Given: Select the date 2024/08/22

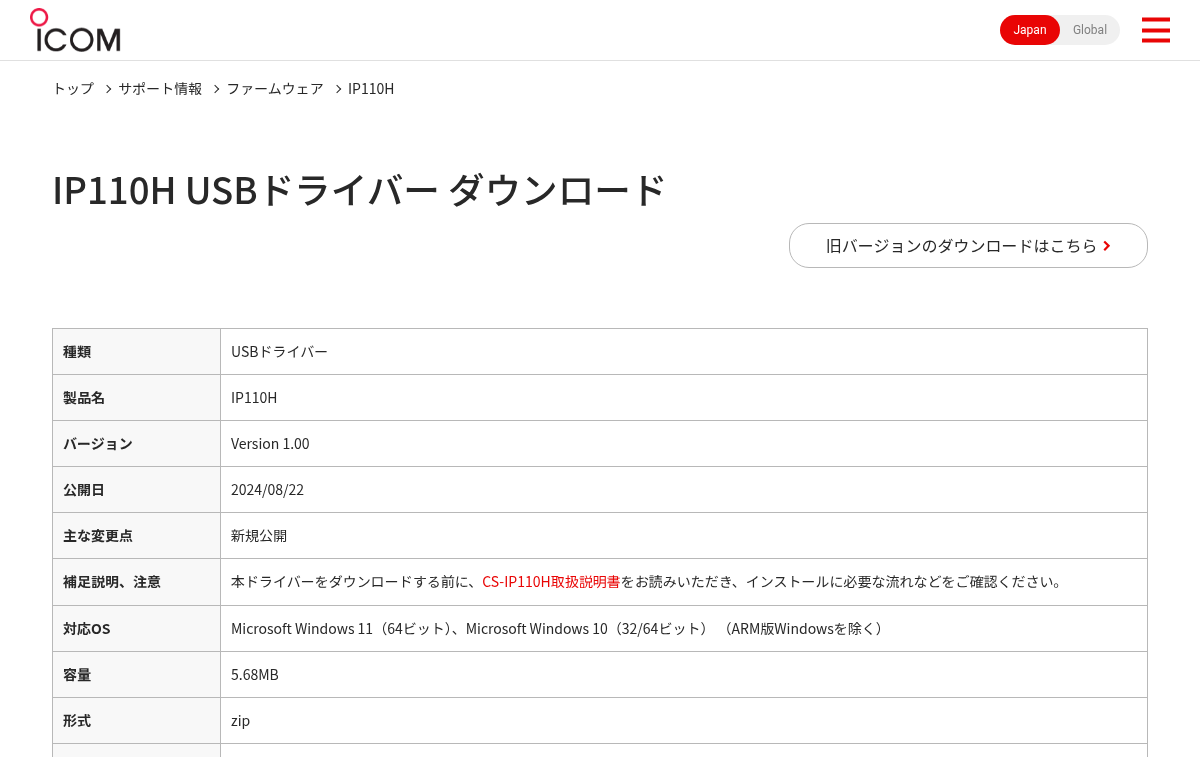Looking at the screenshot, I should [267, 490].
